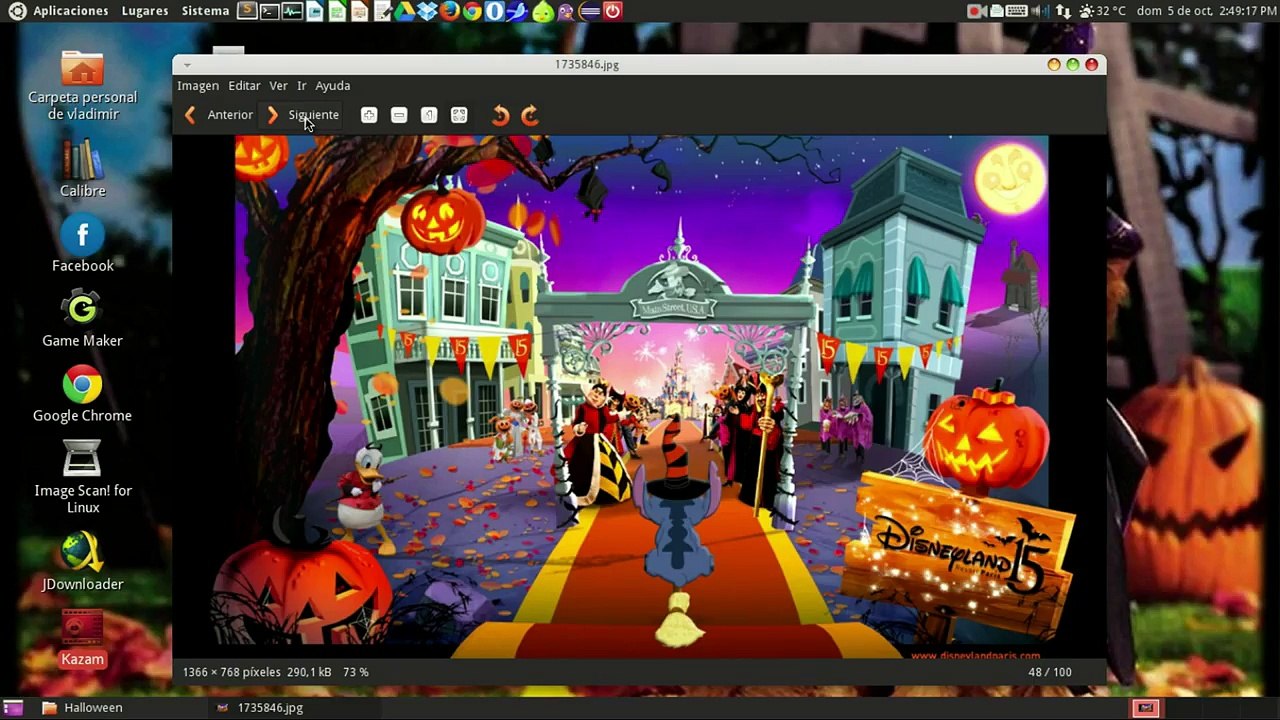Launch Firefox from the top panel

(450, 11)
